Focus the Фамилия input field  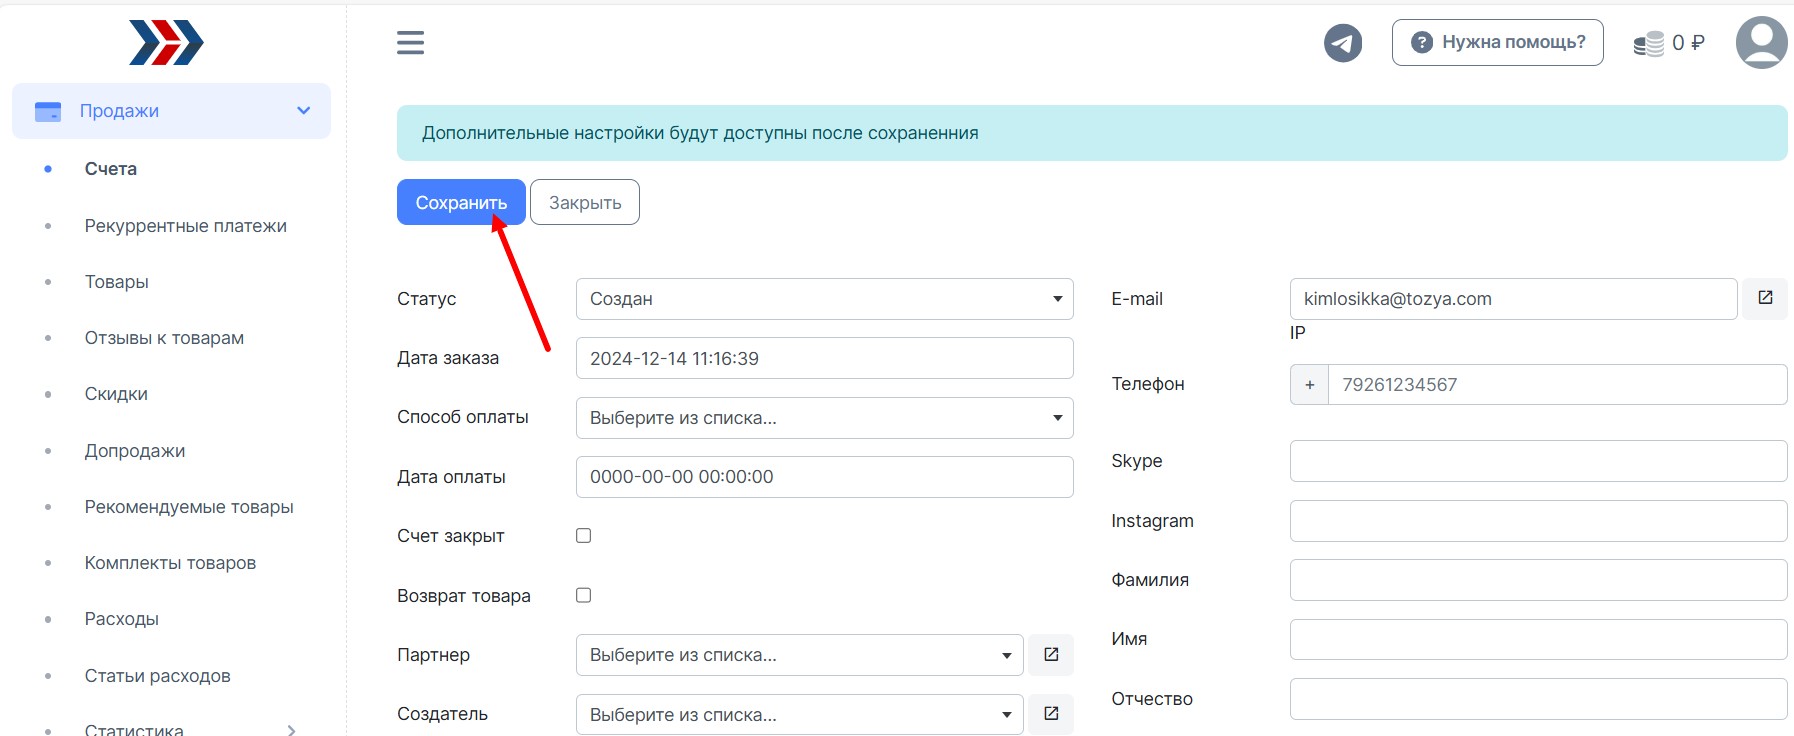(1538, 580)
